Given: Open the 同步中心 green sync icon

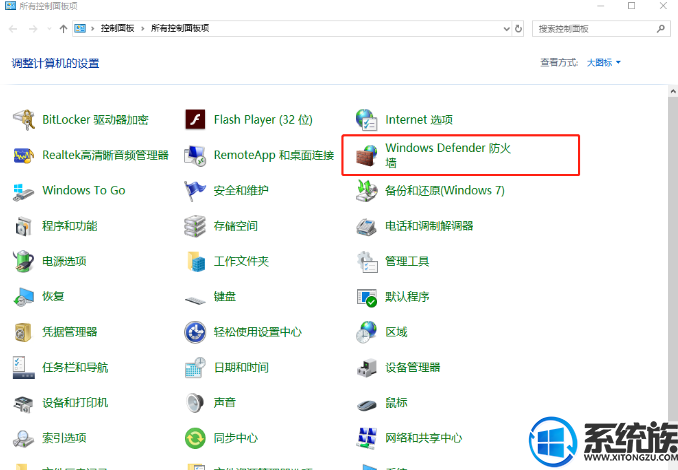Looking at the screenshot, I should click(x=195, y=439).
